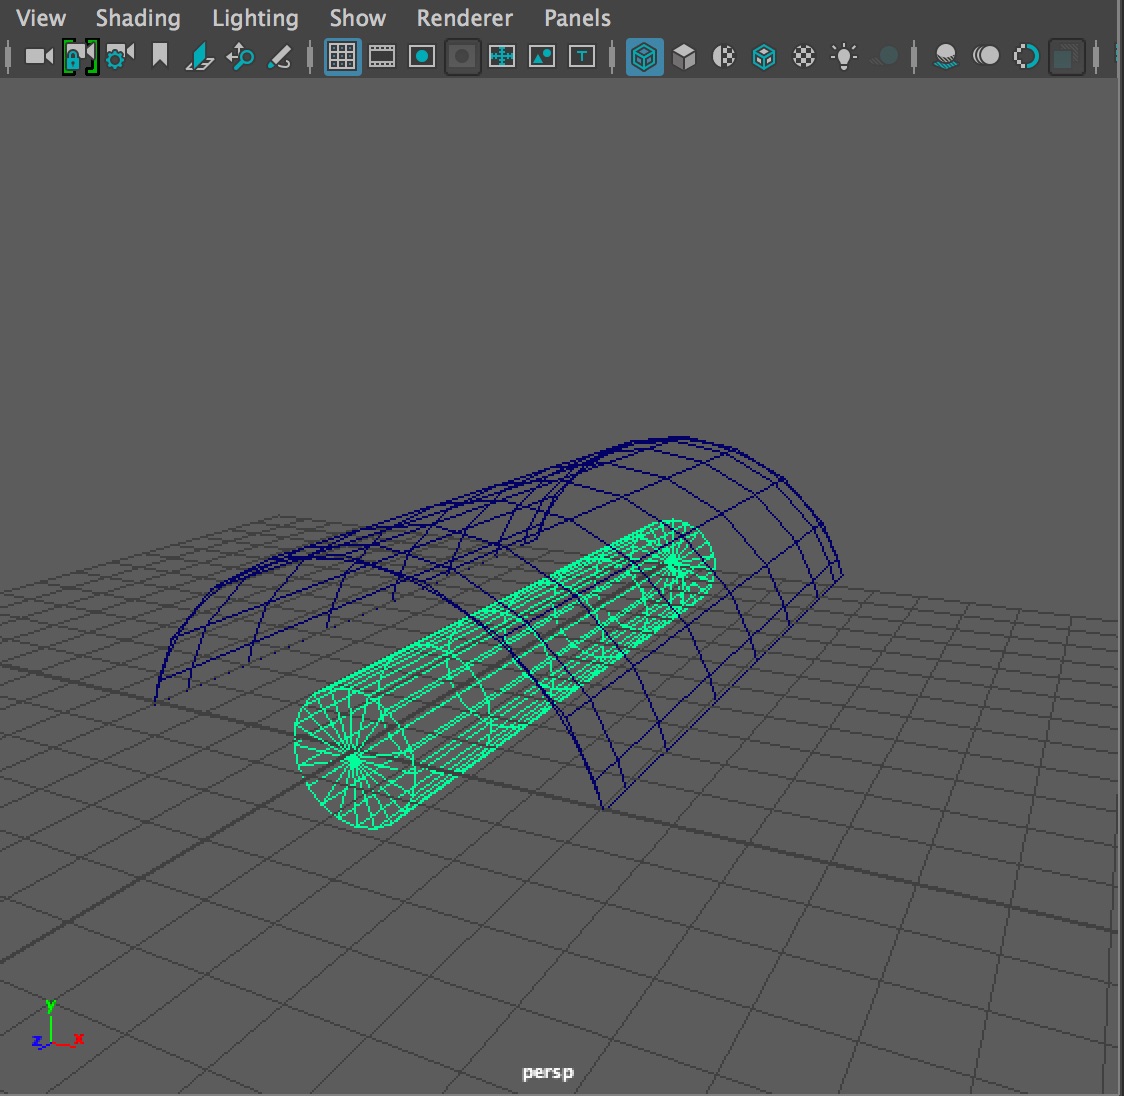Toggle the Textured display icon
1124x1096 pixels.
[x=804, y=57]
